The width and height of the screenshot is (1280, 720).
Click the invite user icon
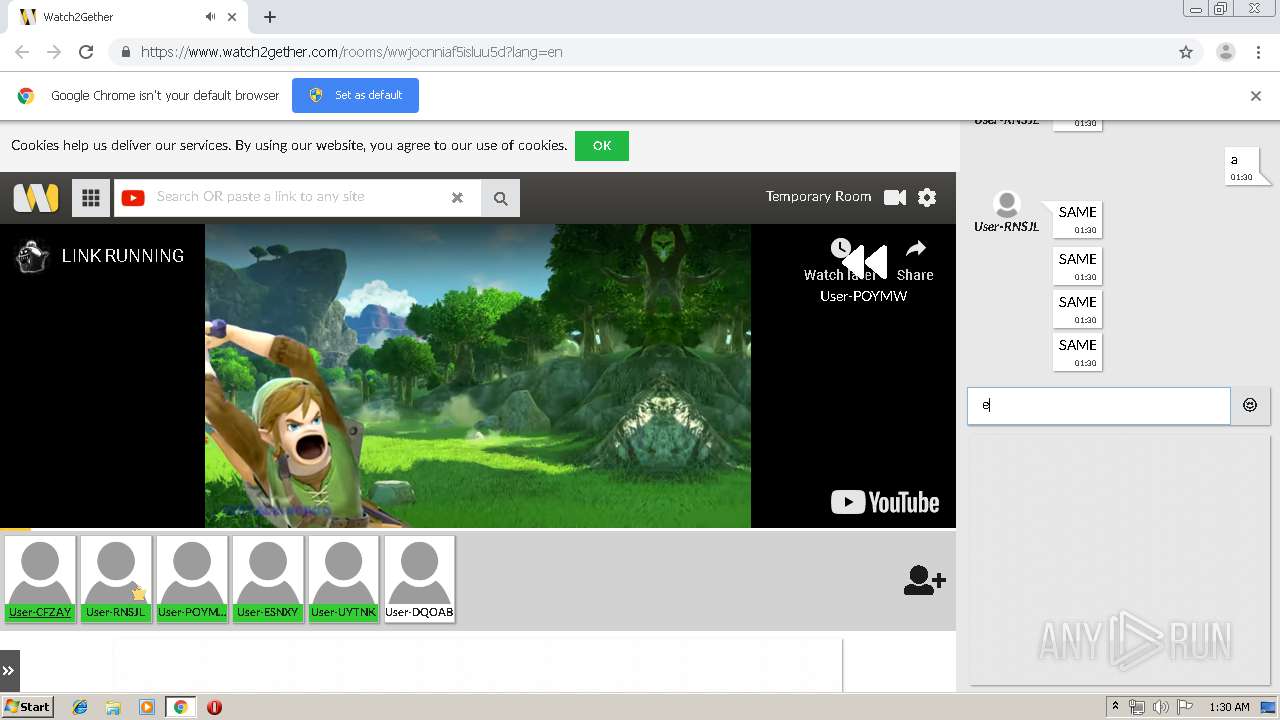pos(924,580)
